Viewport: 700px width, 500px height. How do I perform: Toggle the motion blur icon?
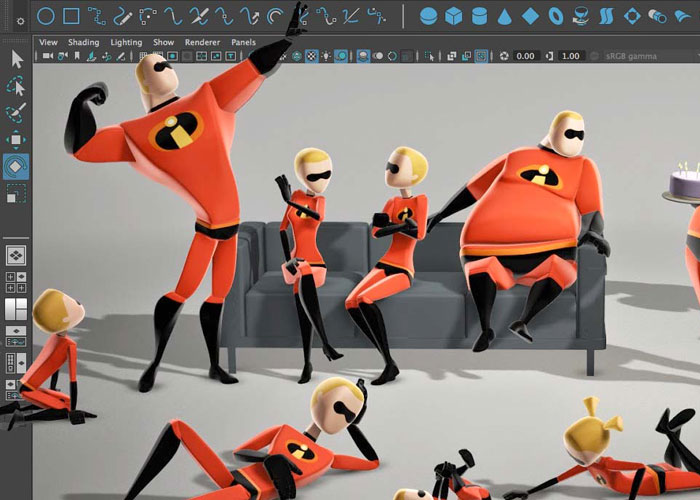378,56
